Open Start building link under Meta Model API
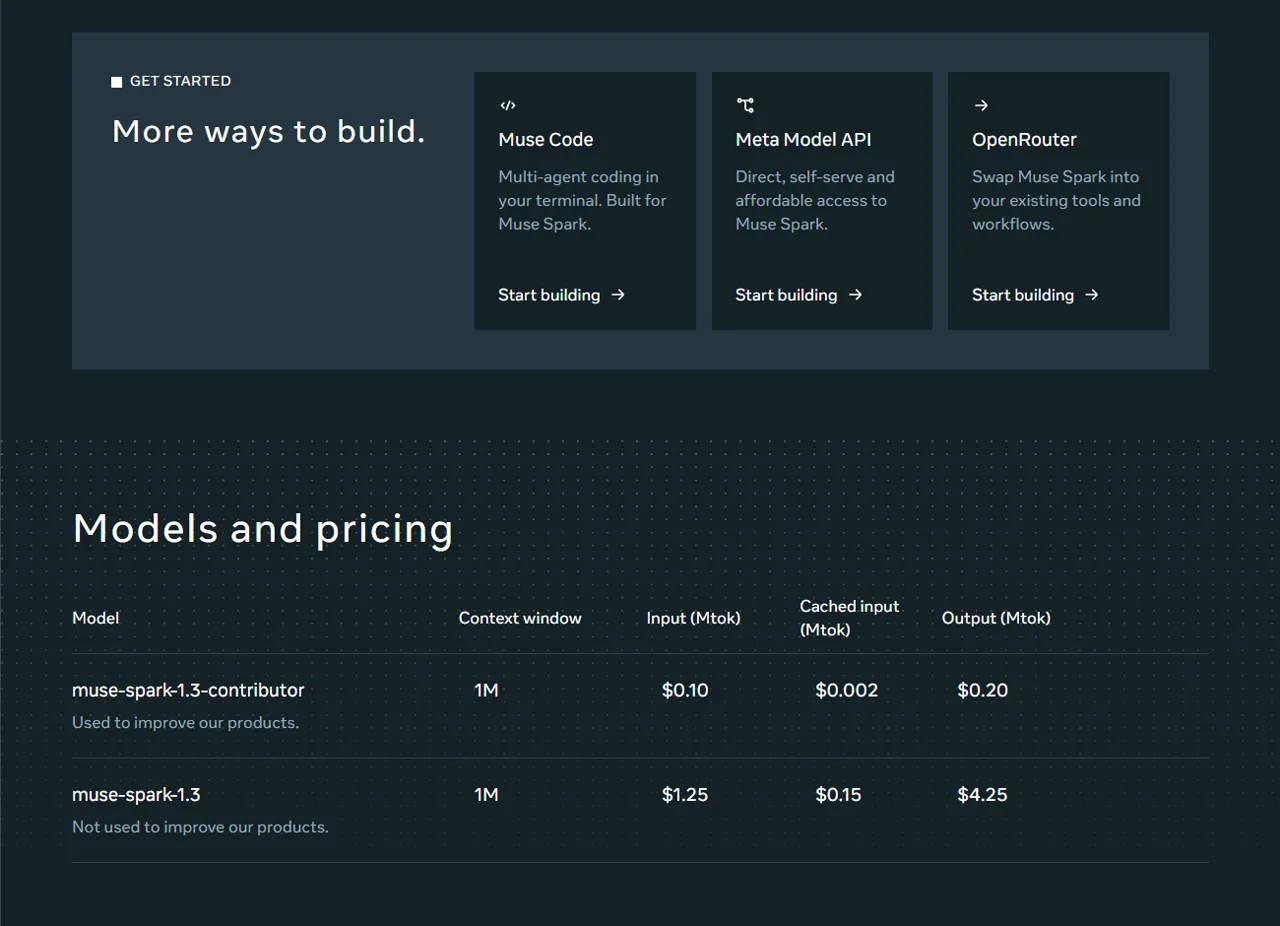1280x926 pixels. (x=799, y=295)
